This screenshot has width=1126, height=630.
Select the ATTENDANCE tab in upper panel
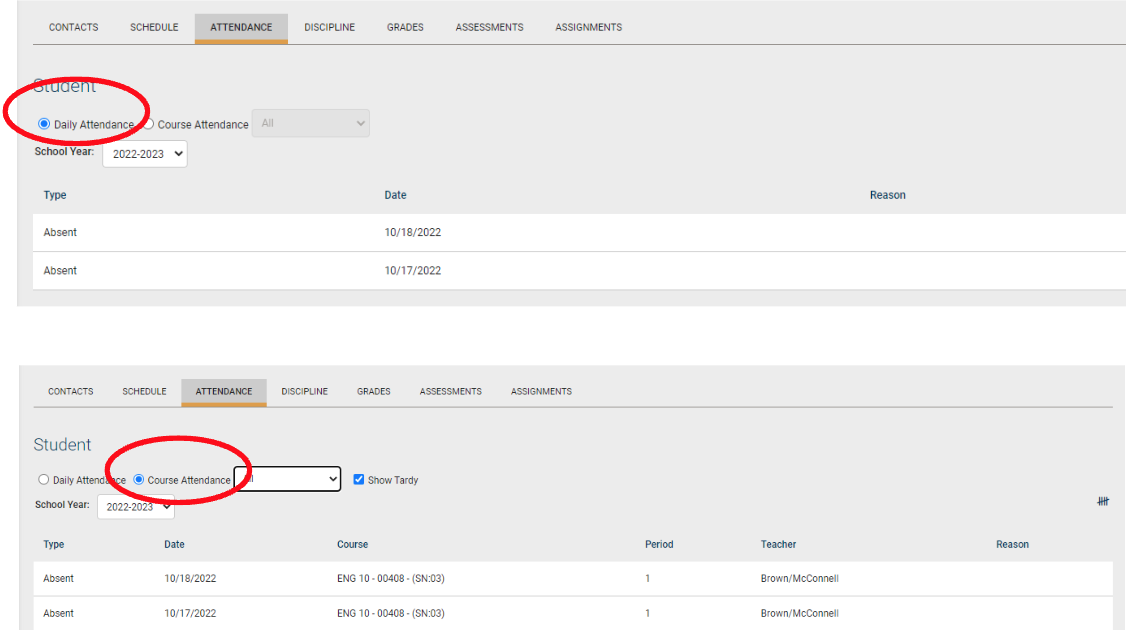[241, 27]
